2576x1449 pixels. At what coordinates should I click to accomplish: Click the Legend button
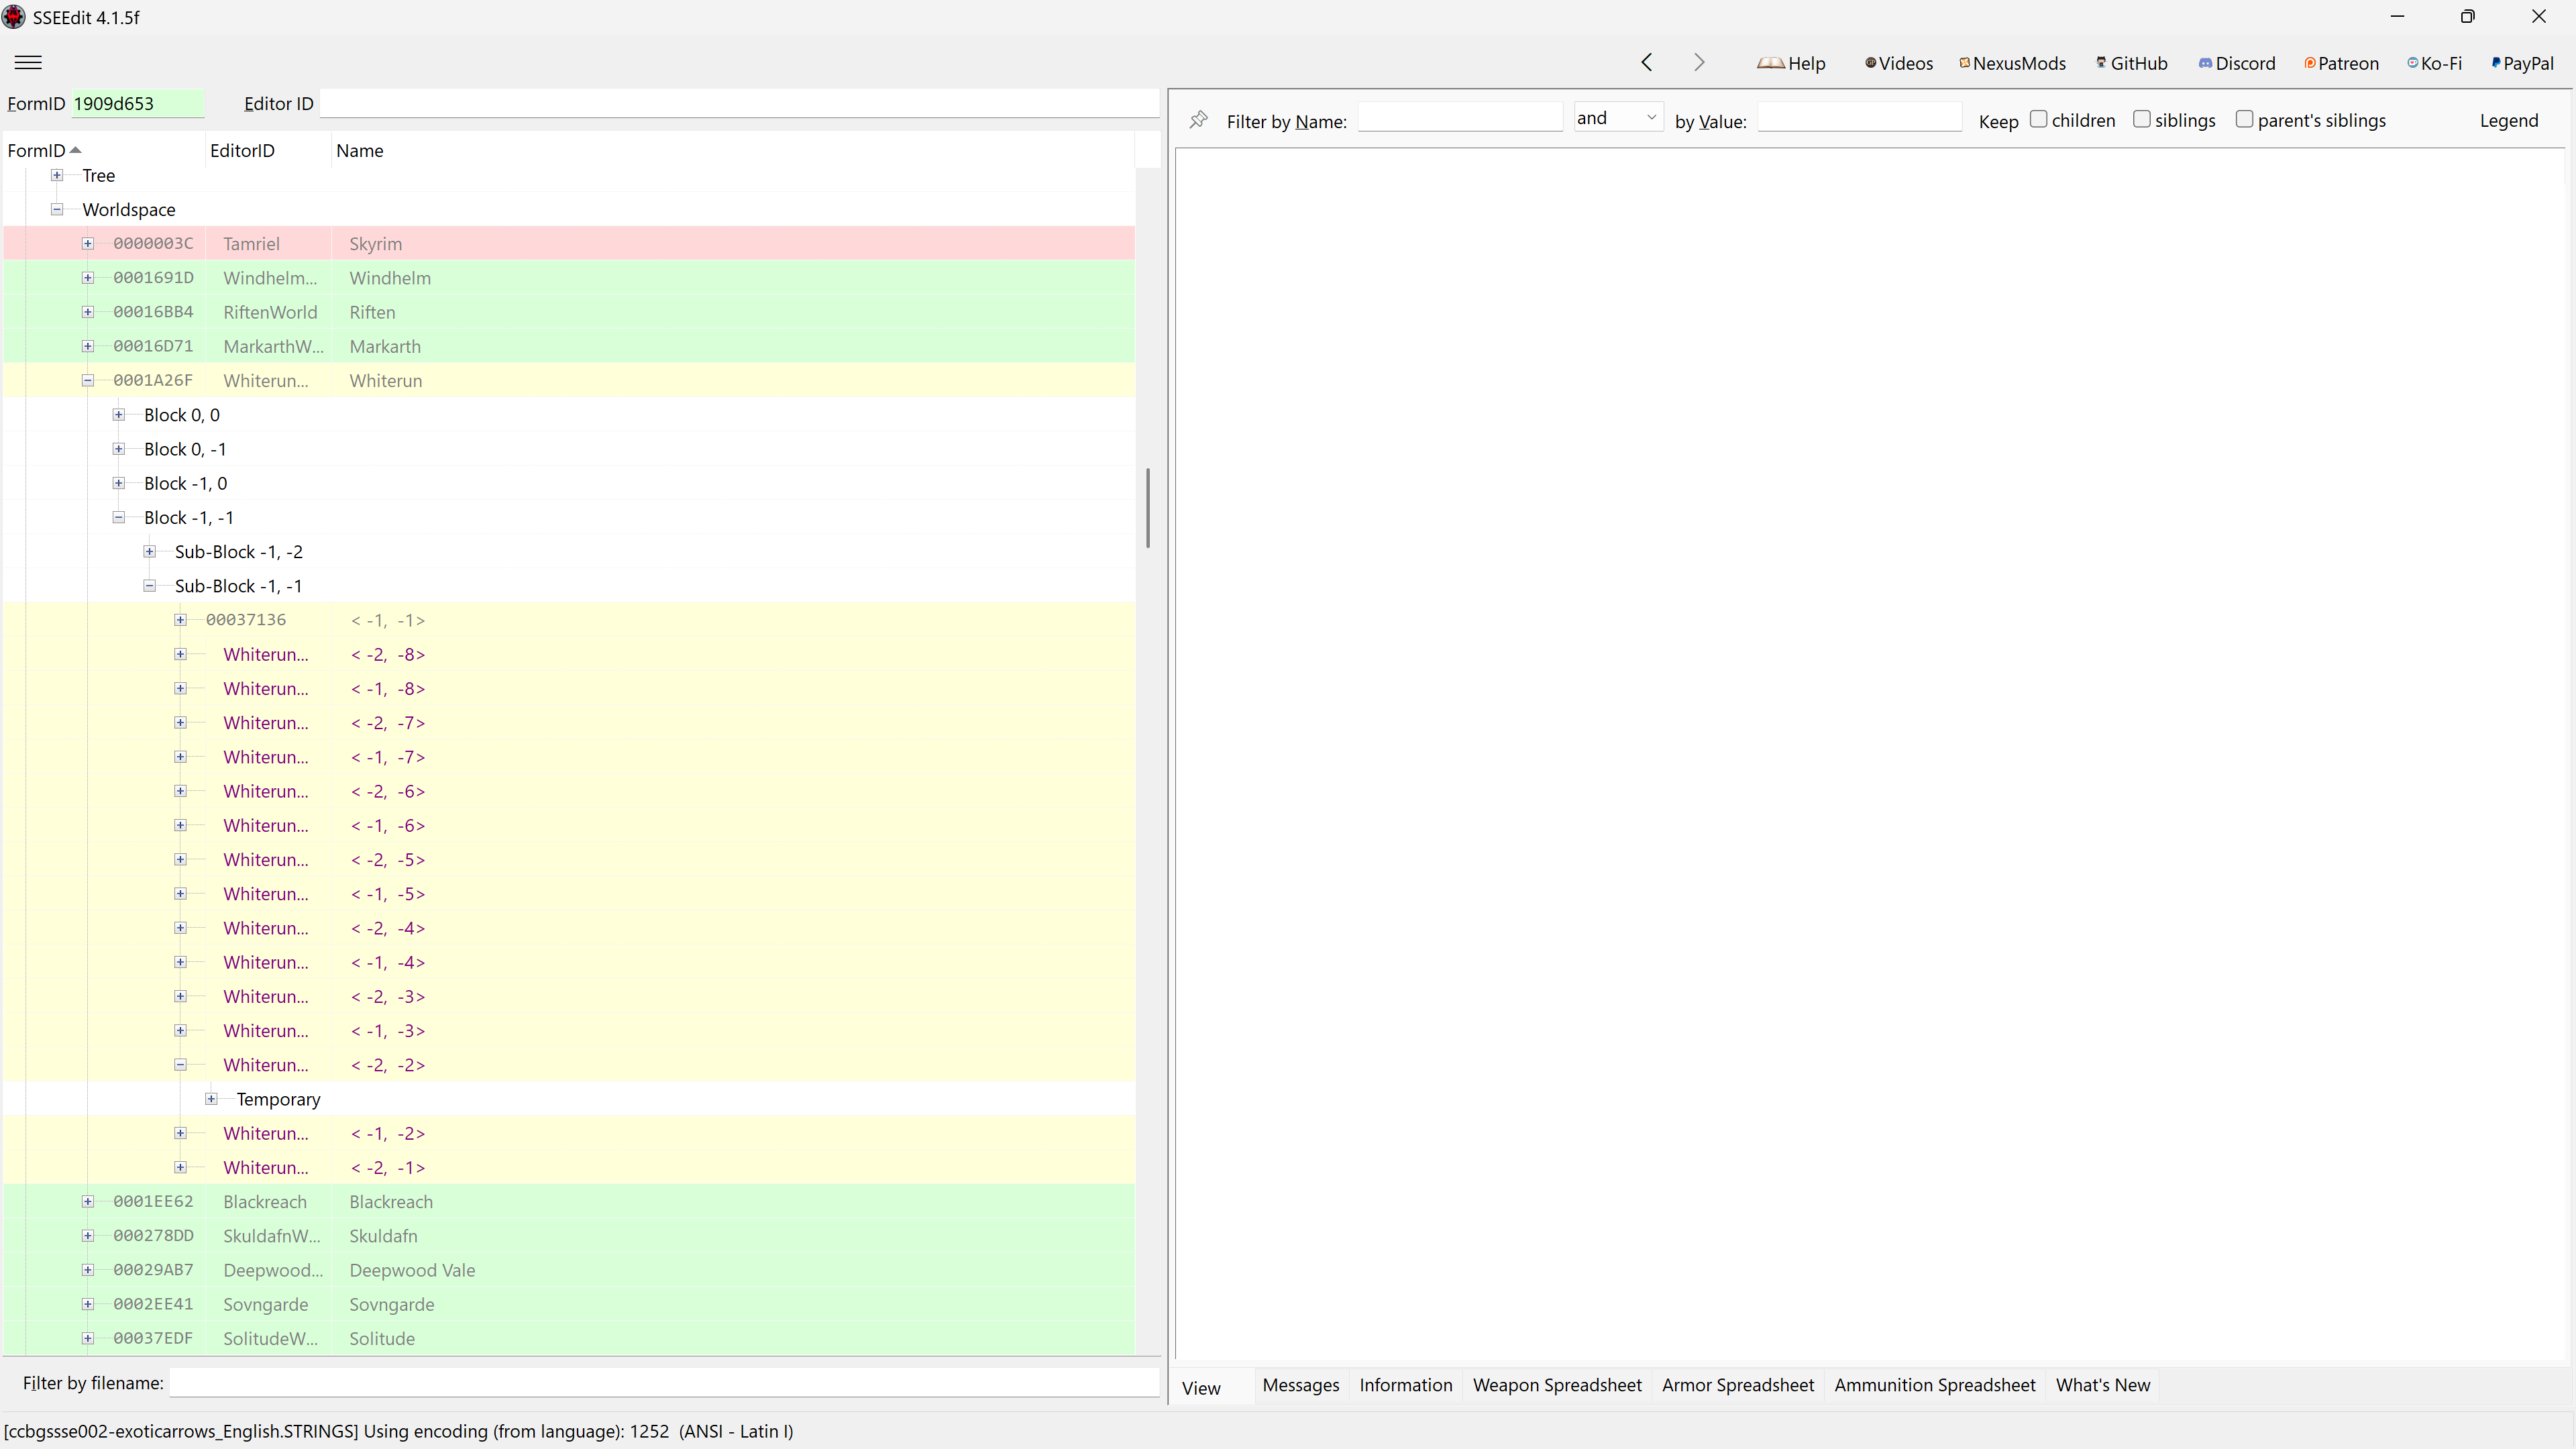pyautogui.click(x=2508, y=120)
